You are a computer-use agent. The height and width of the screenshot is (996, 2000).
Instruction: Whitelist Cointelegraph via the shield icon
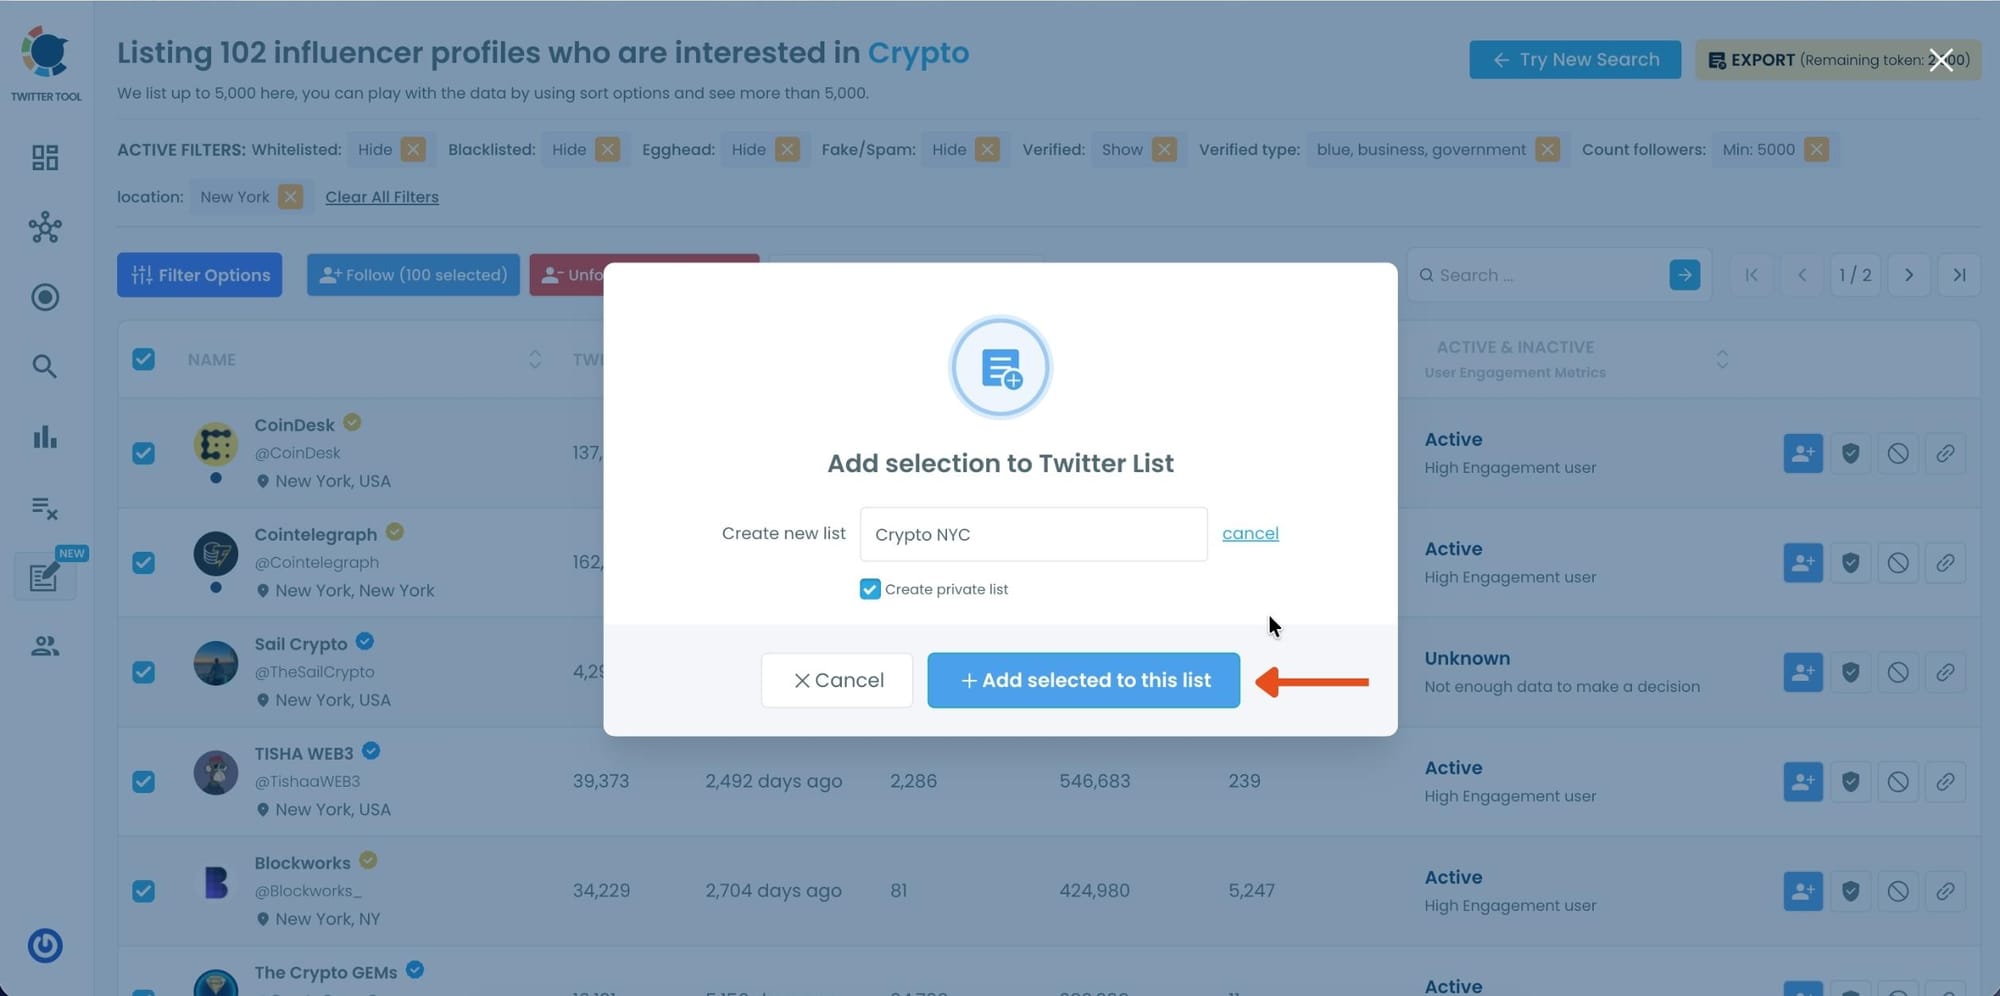click(x=1849, y=562)
